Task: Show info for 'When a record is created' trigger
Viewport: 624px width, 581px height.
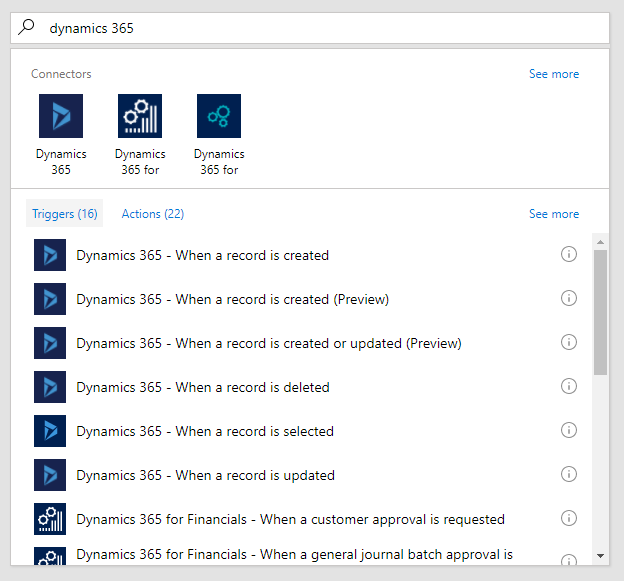Action: 569,255
